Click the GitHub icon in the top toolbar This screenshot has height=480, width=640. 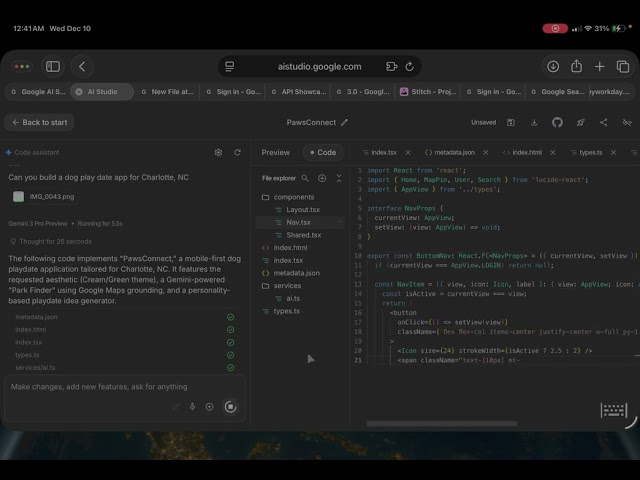(x=557, y=122)
